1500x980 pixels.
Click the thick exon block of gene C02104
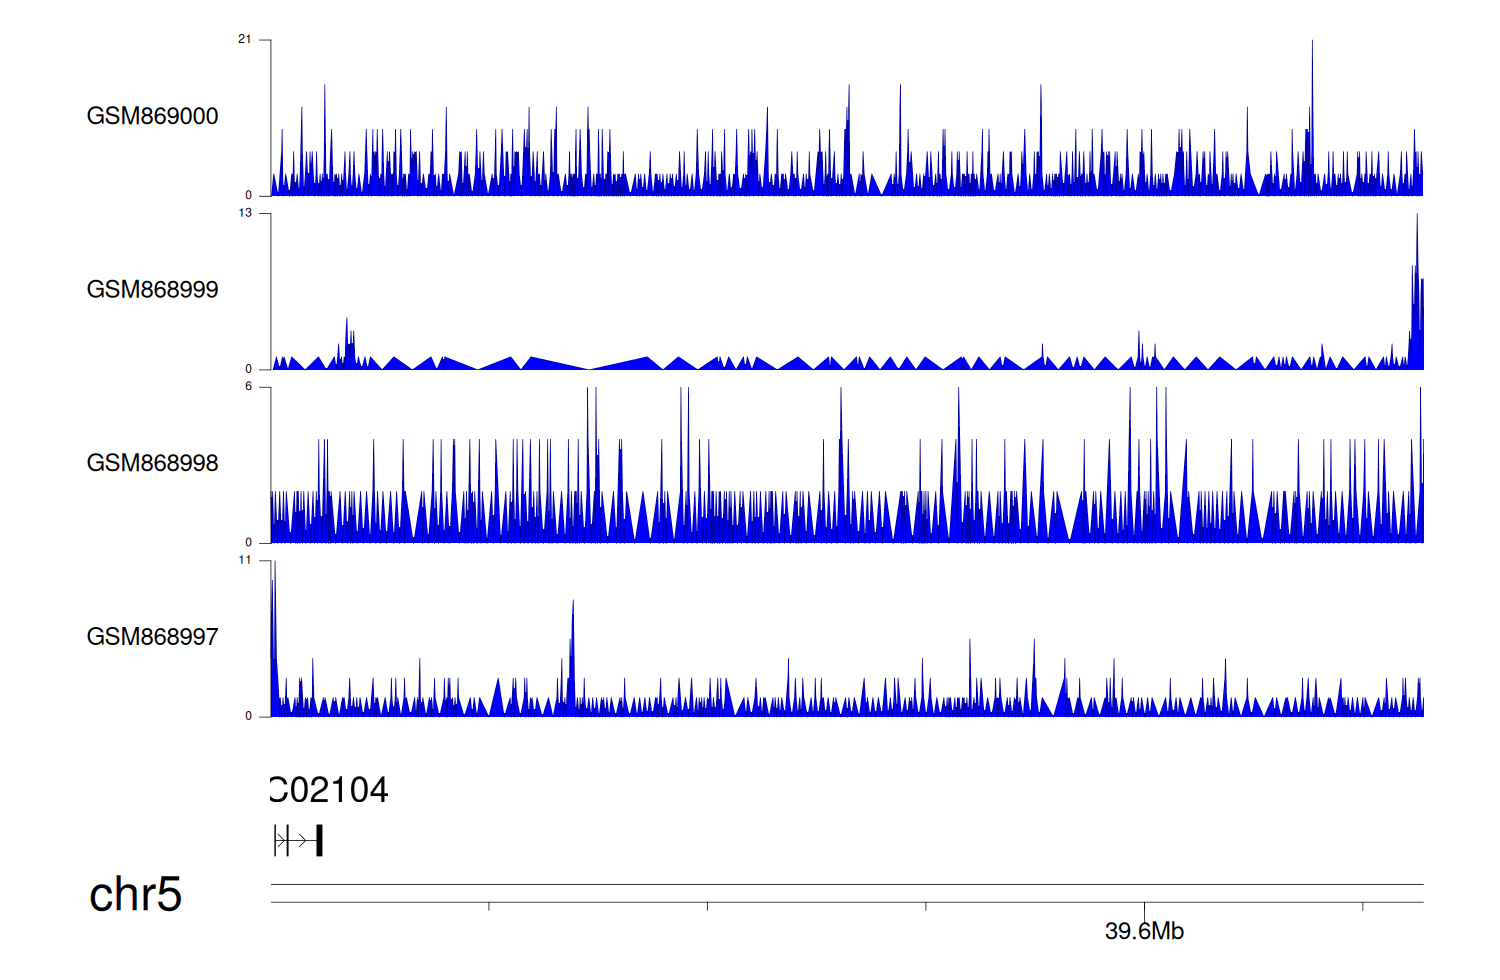click(x=319, y=841)
